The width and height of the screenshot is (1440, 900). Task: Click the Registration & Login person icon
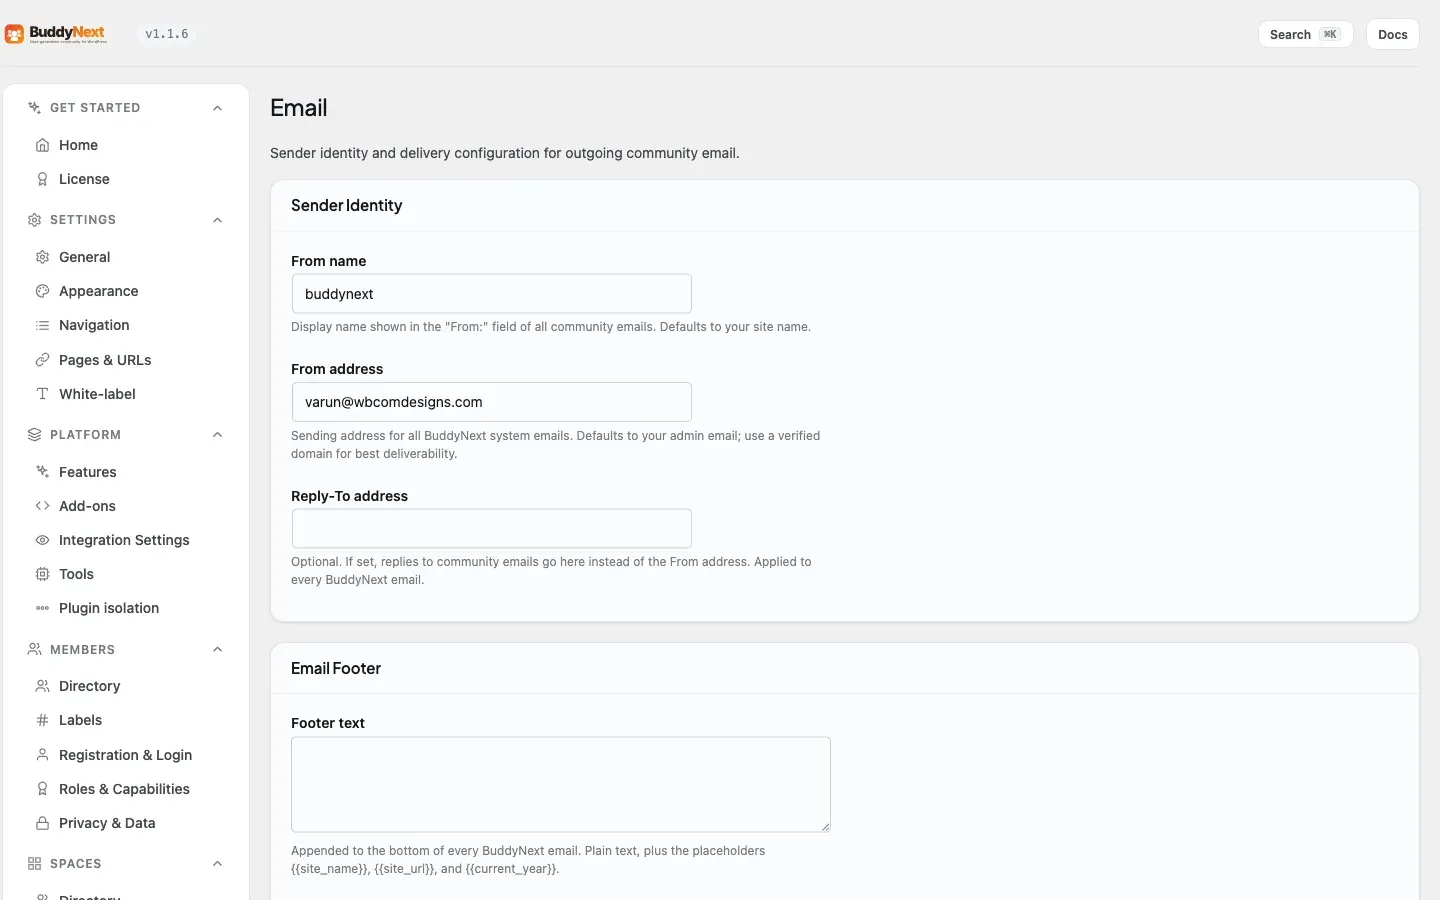(42, 755)
